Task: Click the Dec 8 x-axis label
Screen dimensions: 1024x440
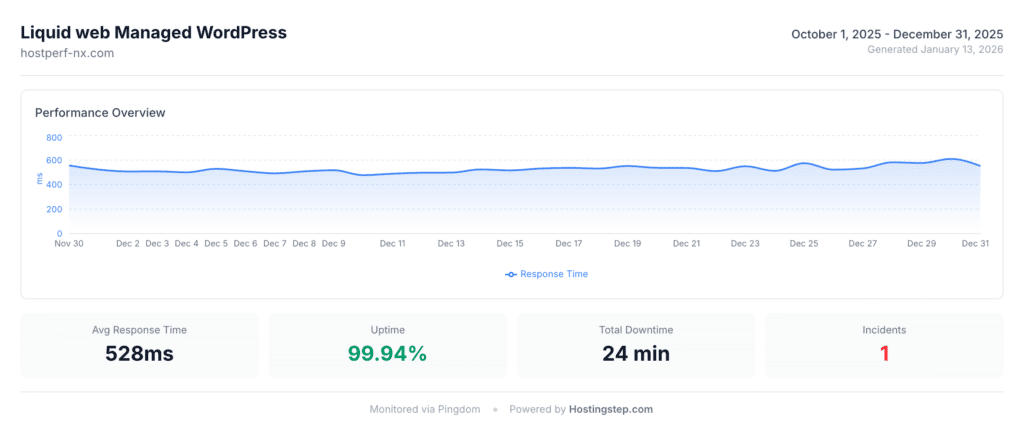Action: pos(304,244)
